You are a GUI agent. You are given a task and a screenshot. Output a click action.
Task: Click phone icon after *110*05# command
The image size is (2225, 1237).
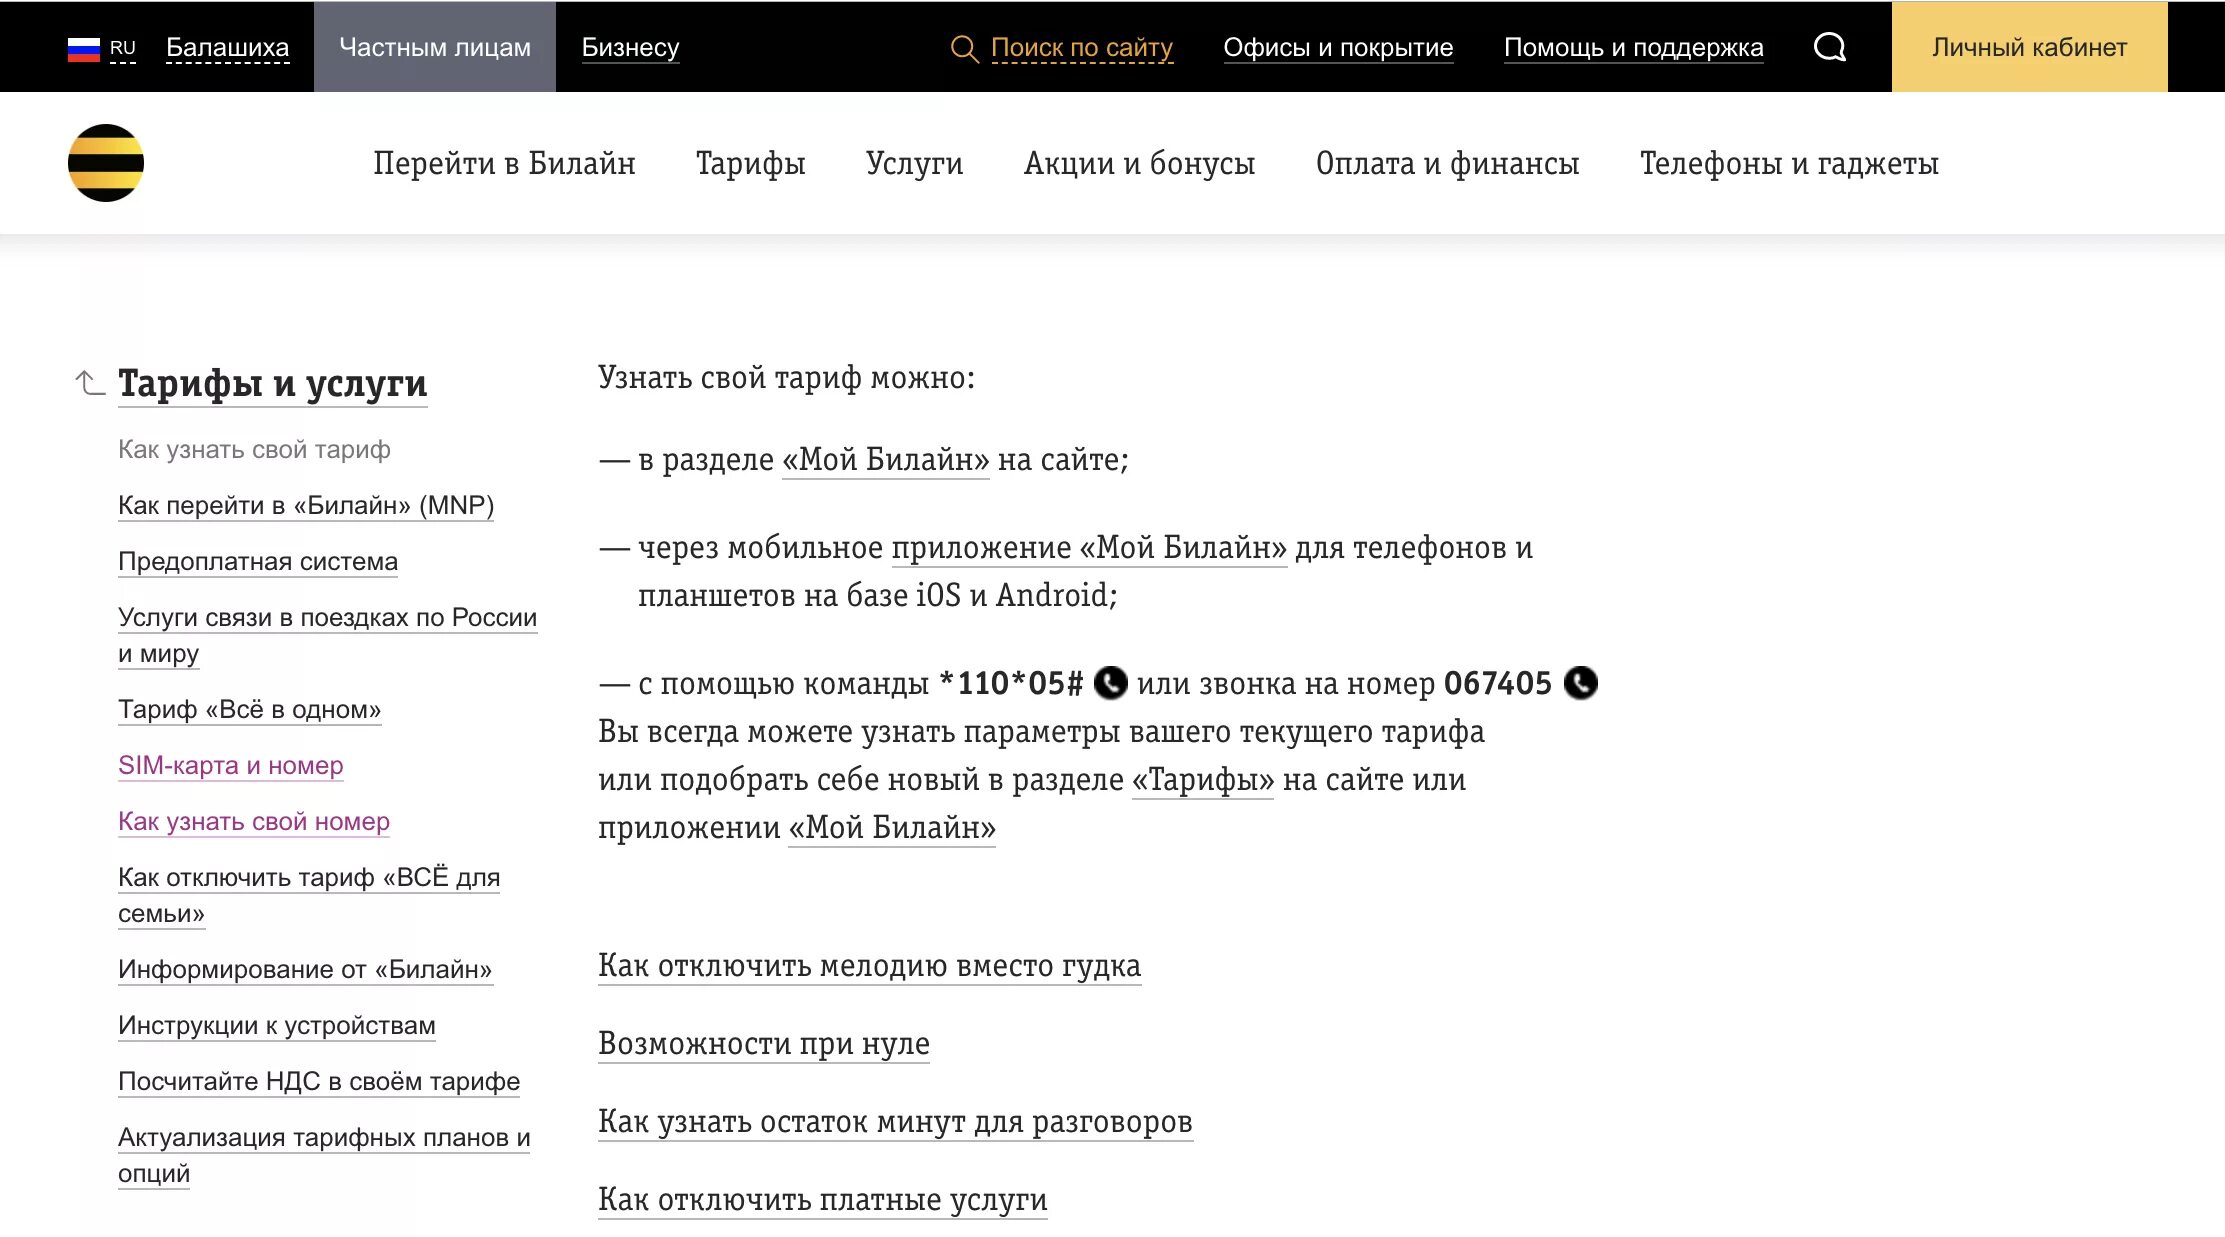[x=1111, y=683]
